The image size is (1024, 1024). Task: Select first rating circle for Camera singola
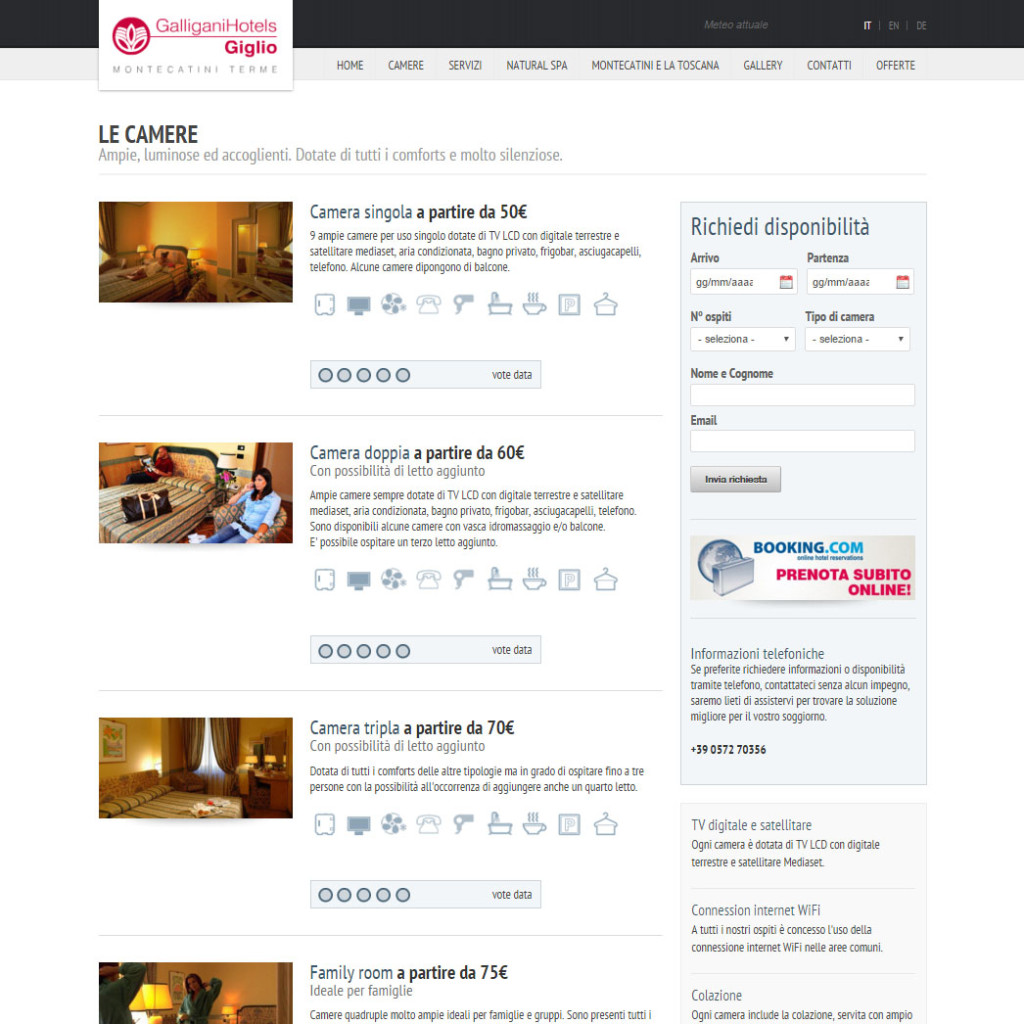[x=325, y=375]
